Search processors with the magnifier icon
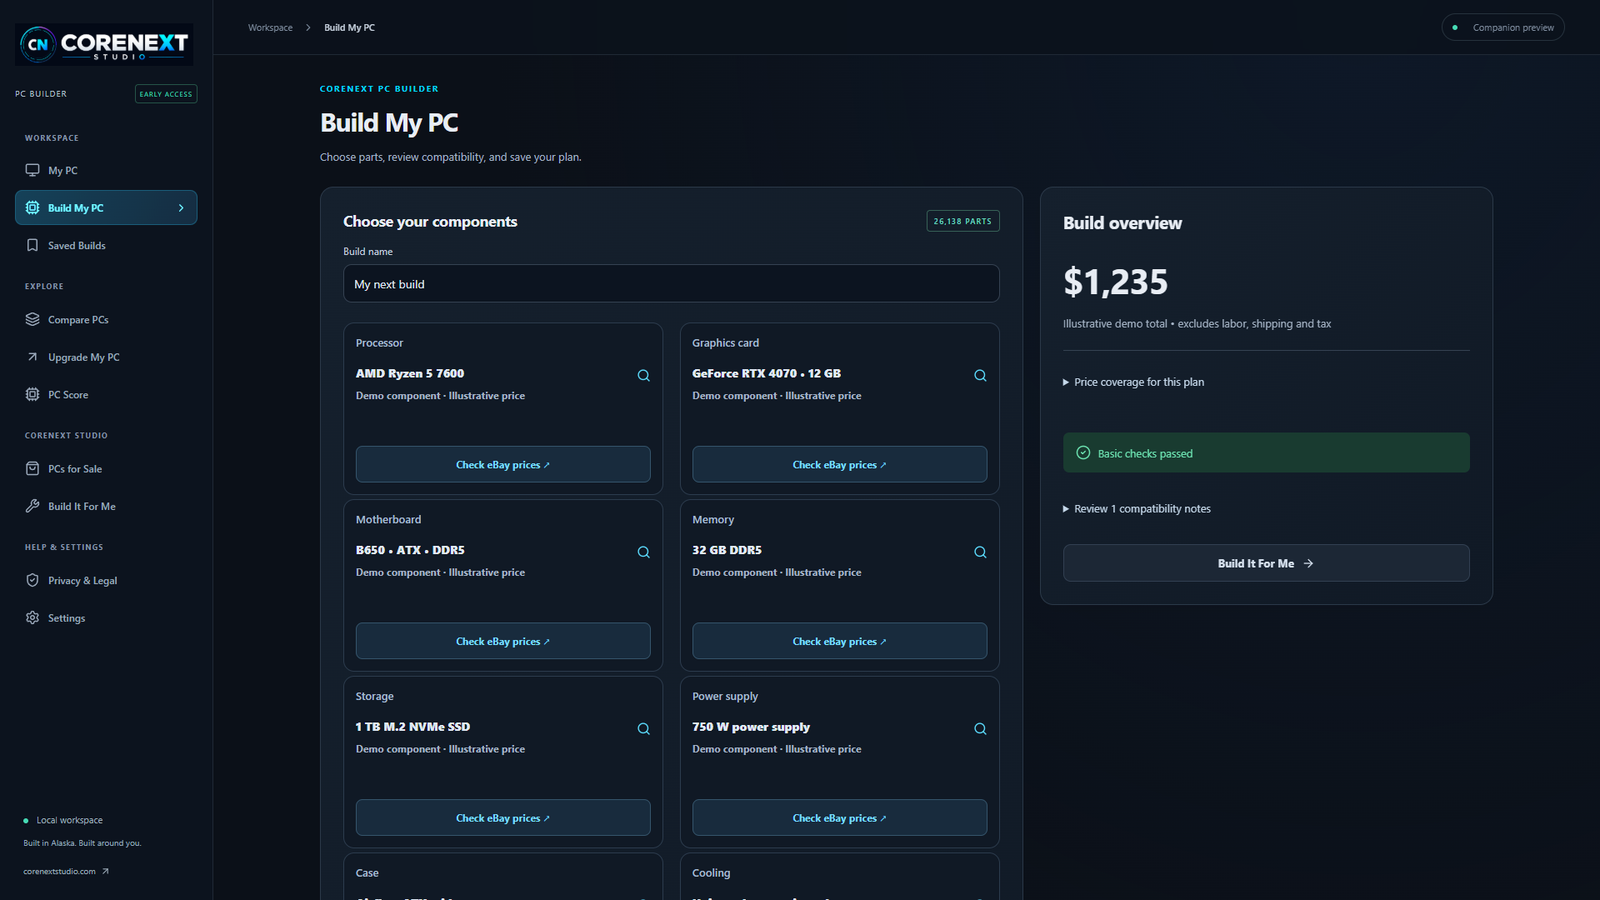 [x=644, y=376]
